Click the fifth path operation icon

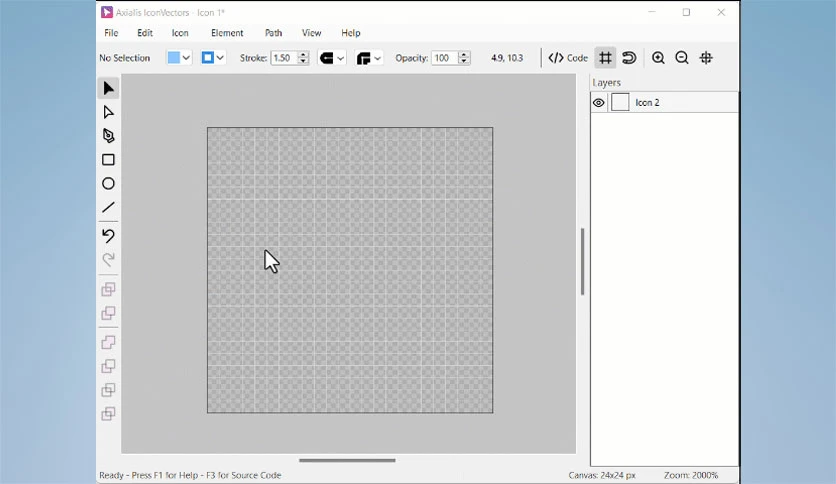(x=108, y=390)
